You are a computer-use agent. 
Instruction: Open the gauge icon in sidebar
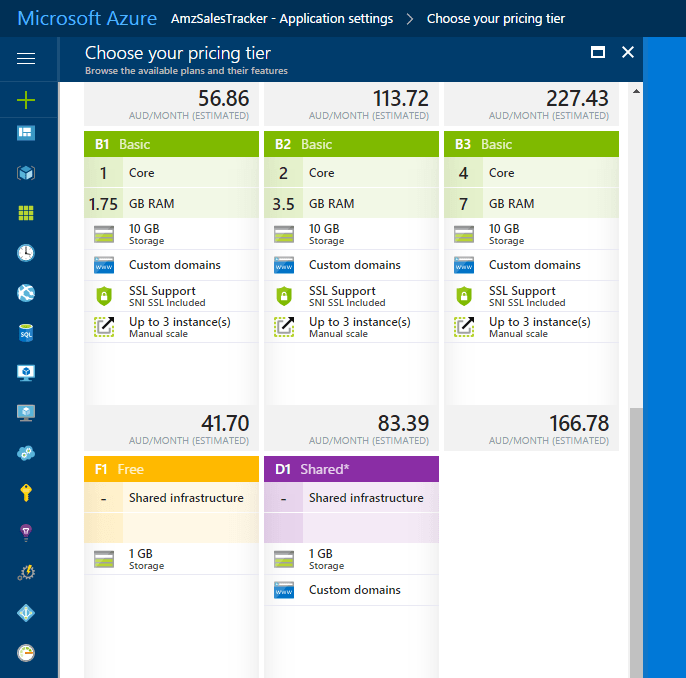click(x=26, y=653)
